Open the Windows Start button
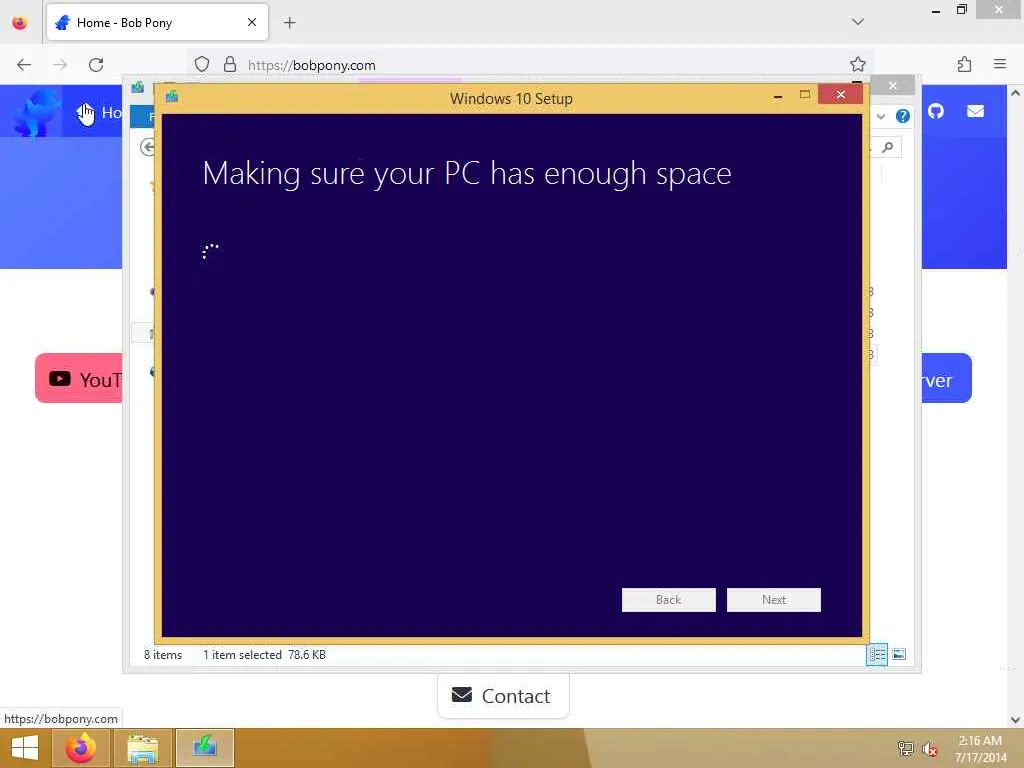This screenshot has width=1024, height=768. tap(25, 748)
